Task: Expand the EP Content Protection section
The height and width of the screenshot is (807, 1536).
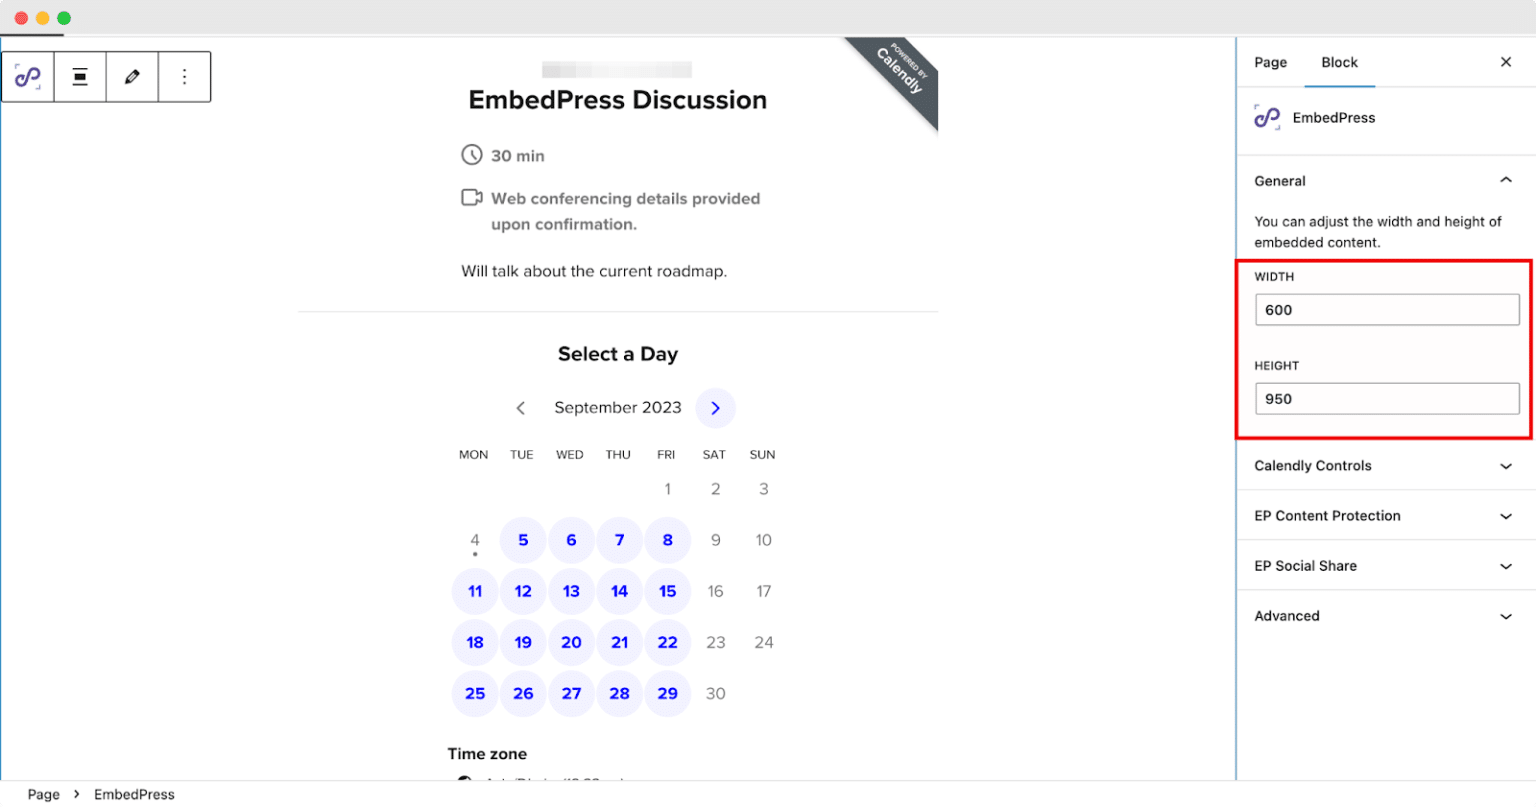Action: coord(1386,516)
